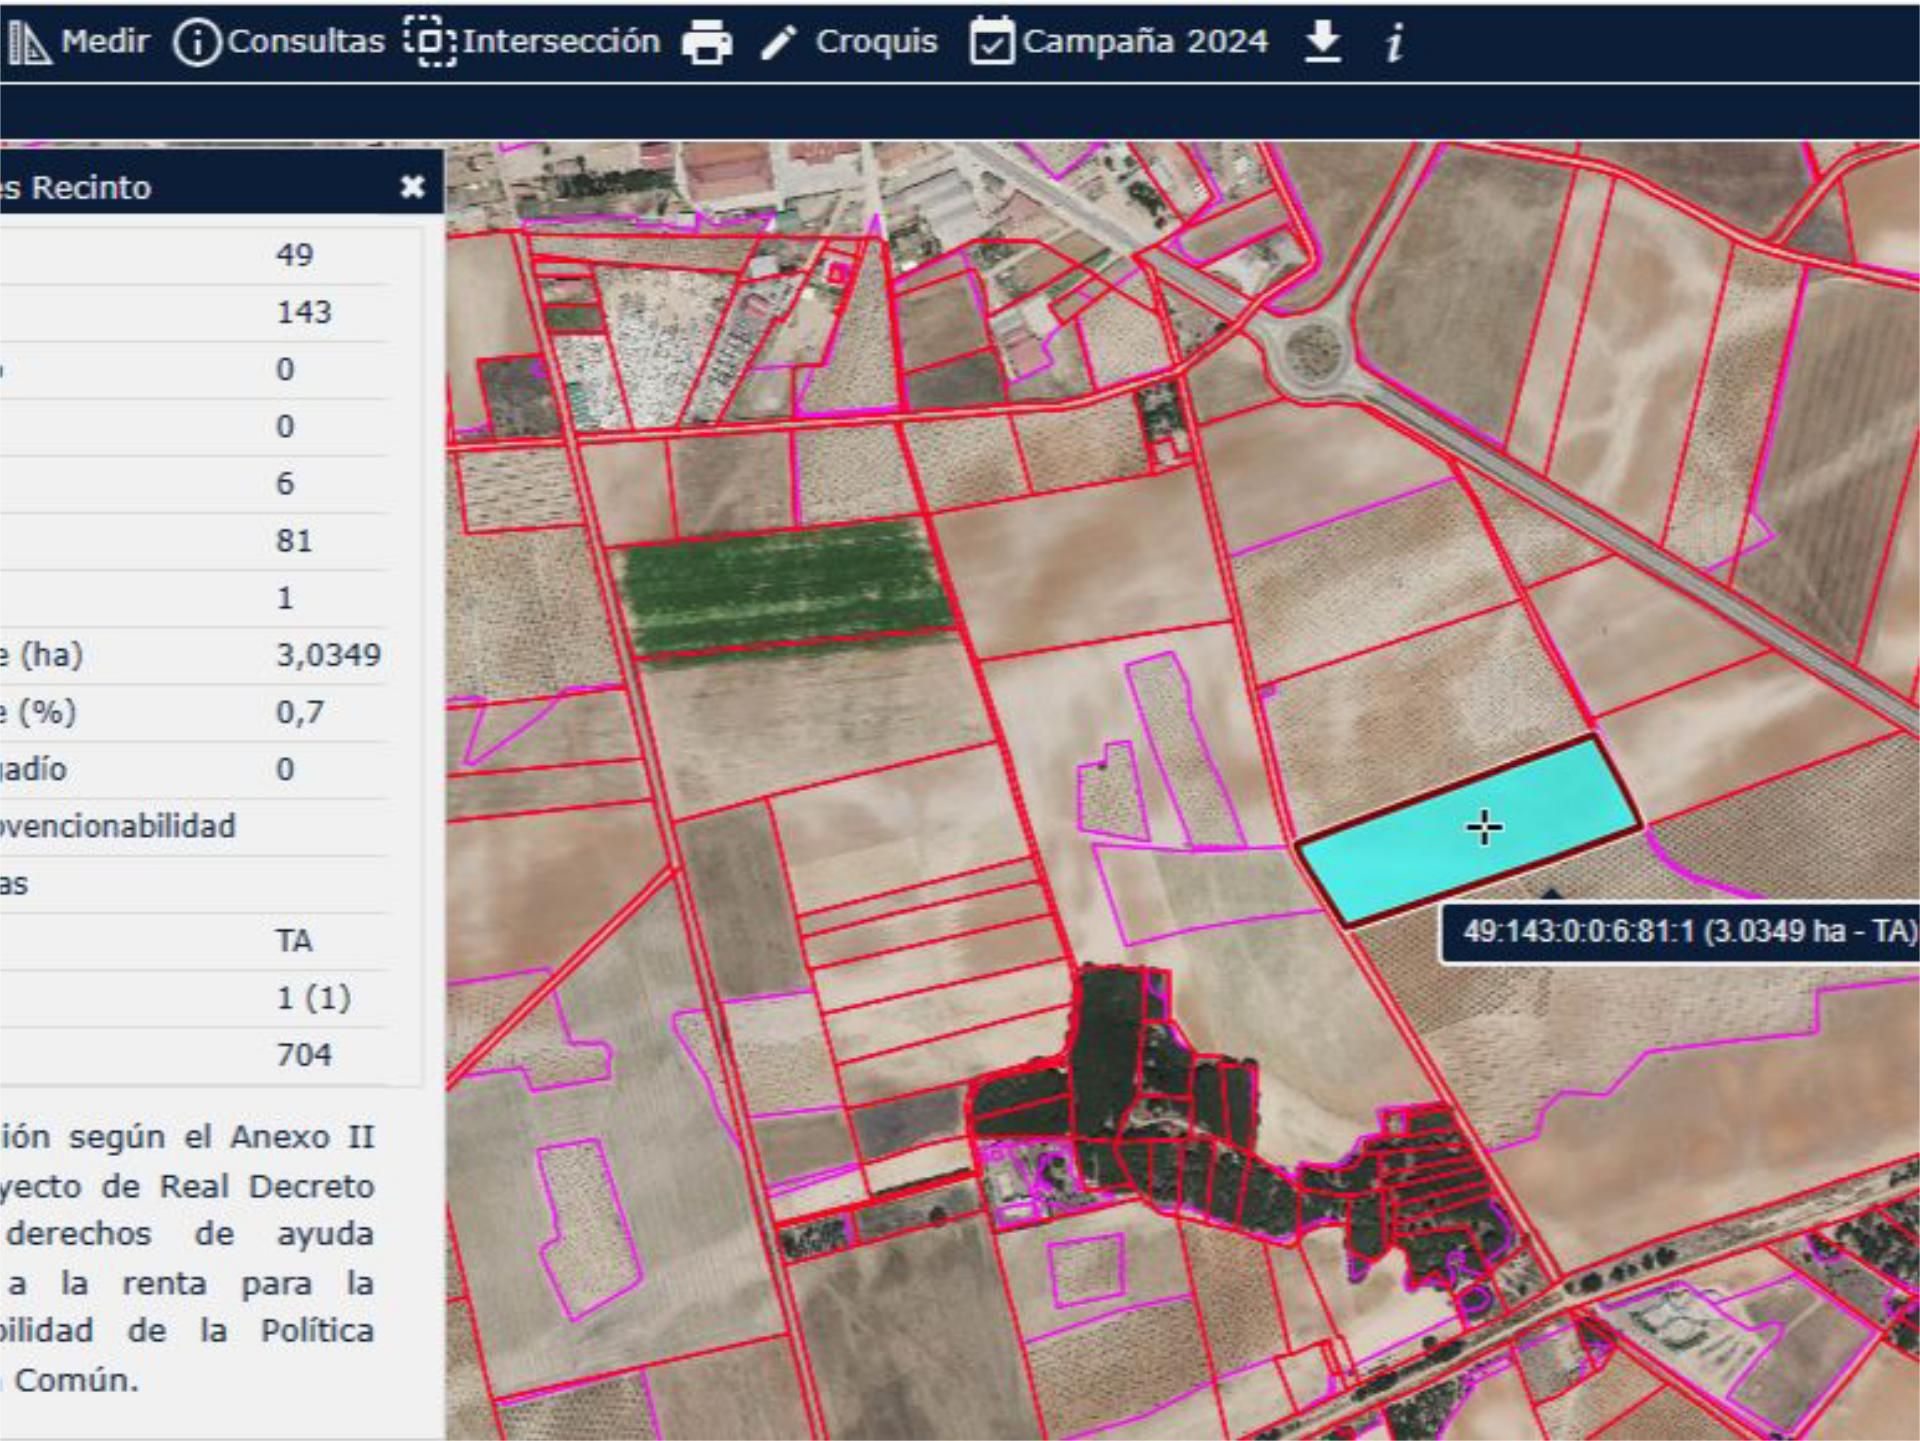Select the Medir ruler tool icon

(x=29, y=42)
